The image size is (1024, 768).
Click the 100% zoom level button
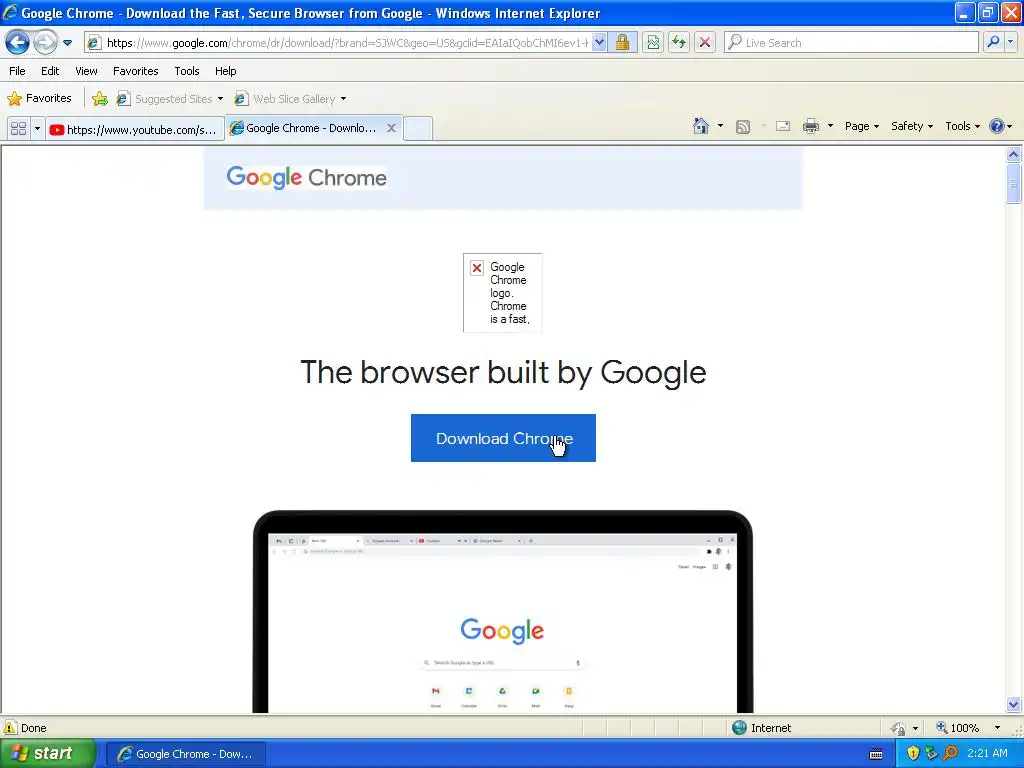[x=958, y=728]
